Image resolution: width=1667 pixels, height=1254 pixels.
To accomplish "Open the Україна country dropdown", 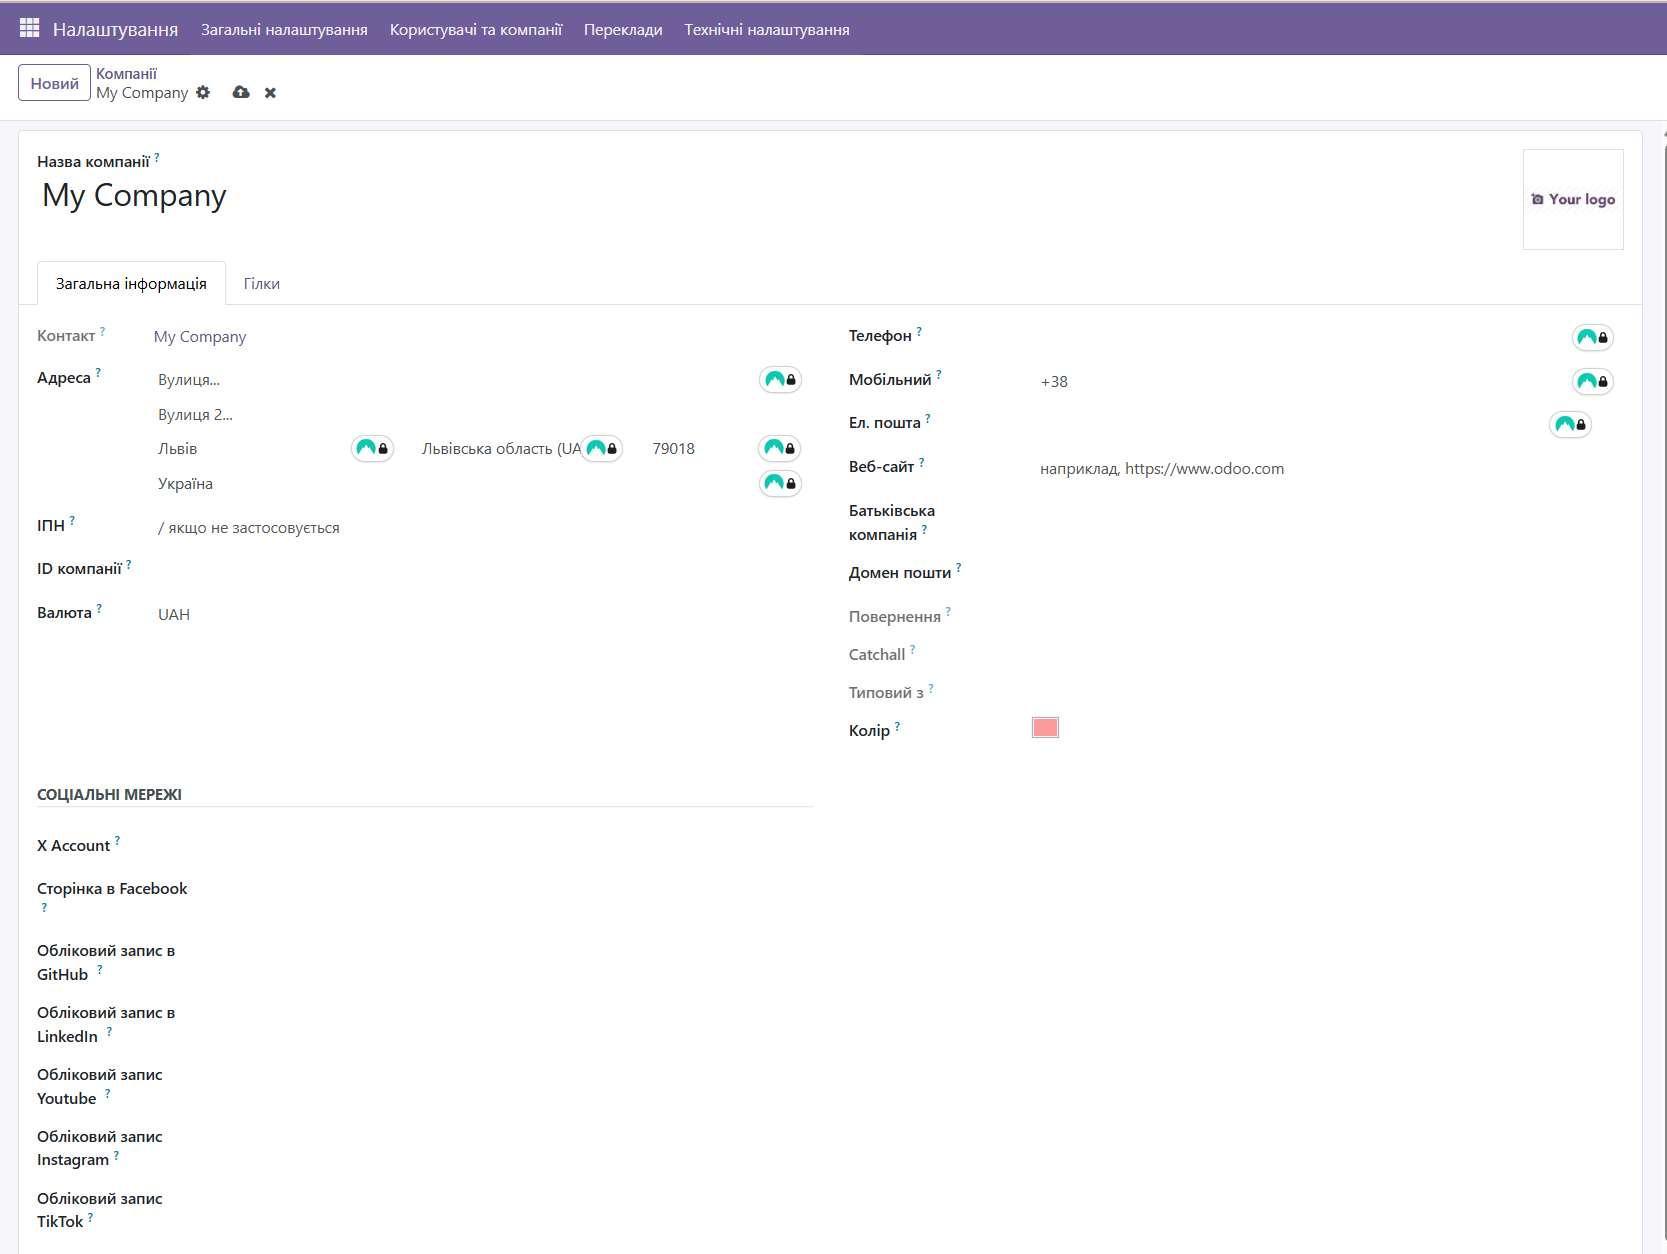I will pyautogui.click(x=450, y=484).
